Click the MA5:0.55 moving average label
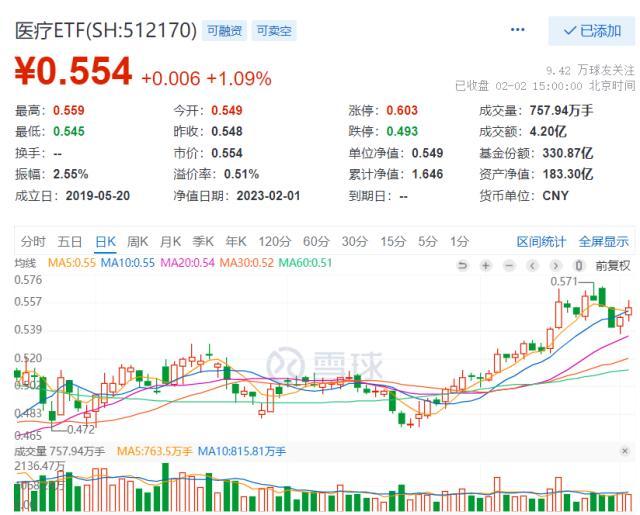Screen dimensions: 640x515 point(71,262)
